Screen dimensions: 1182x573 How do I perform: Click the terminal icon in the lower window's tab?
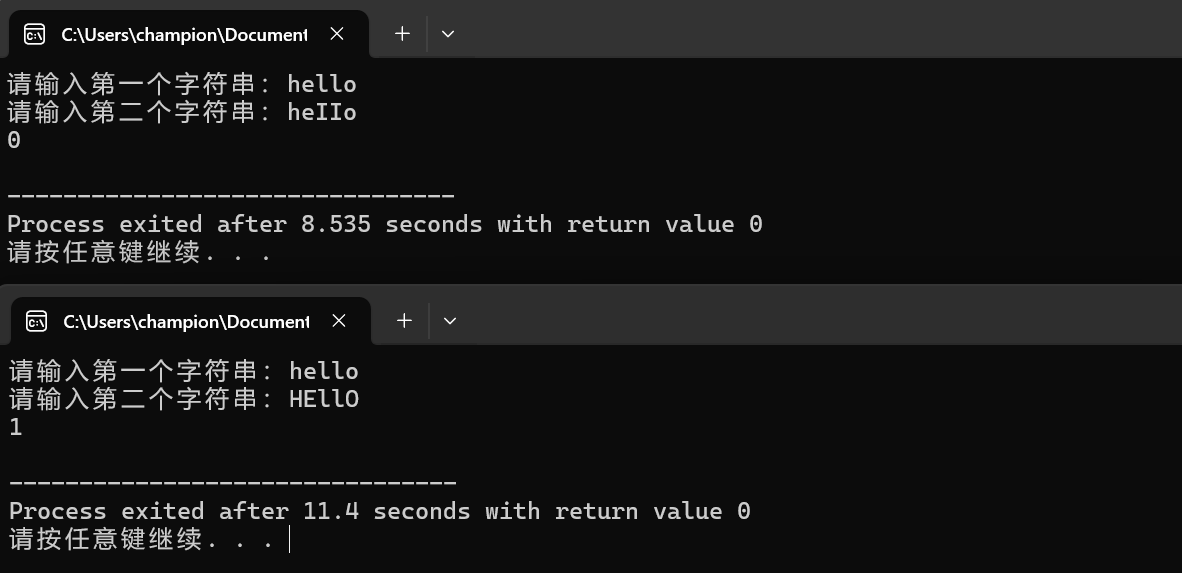point(36,321)
